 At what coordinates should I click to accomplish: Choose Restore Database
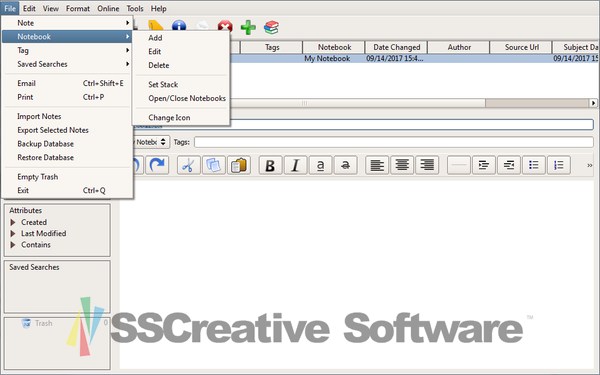point(67,158)
